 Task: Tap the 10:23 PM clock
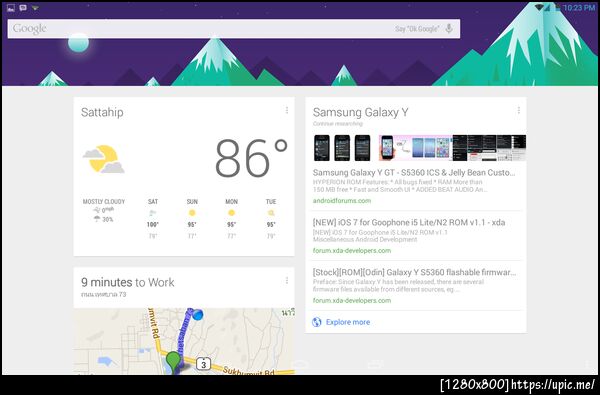579,8
